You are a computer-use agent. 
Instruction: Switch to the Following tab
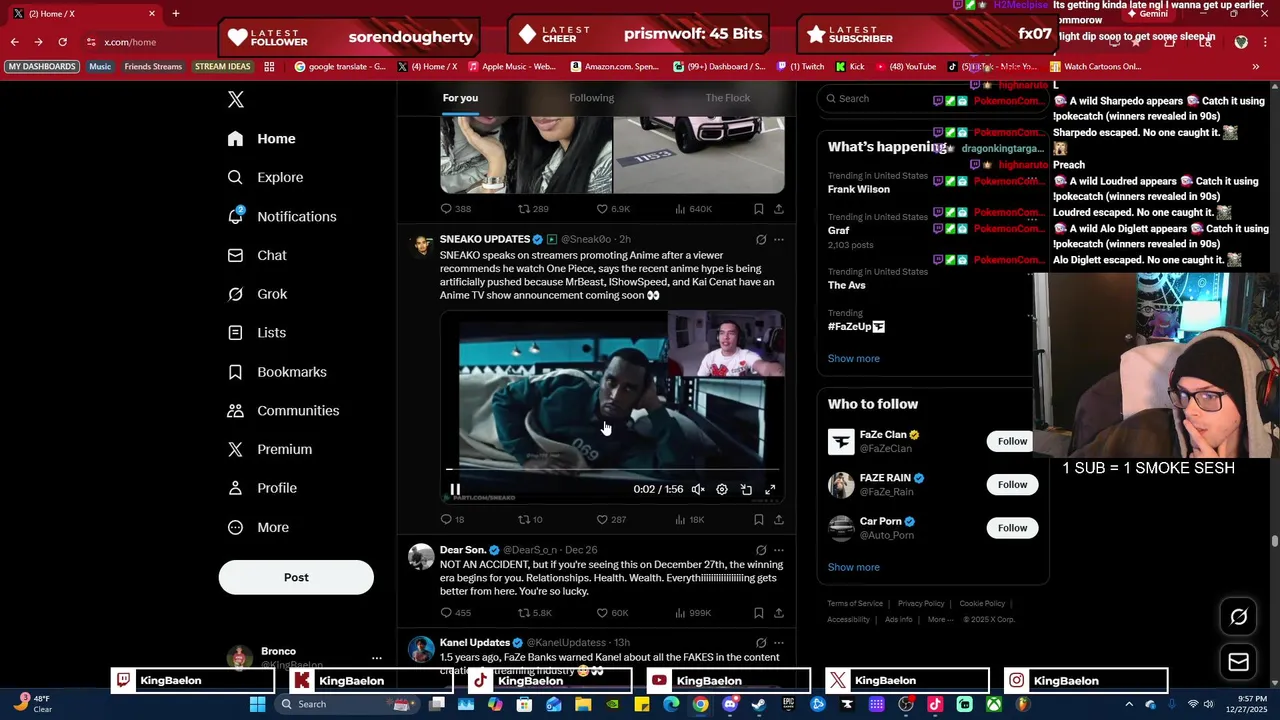tap(592, 98)
